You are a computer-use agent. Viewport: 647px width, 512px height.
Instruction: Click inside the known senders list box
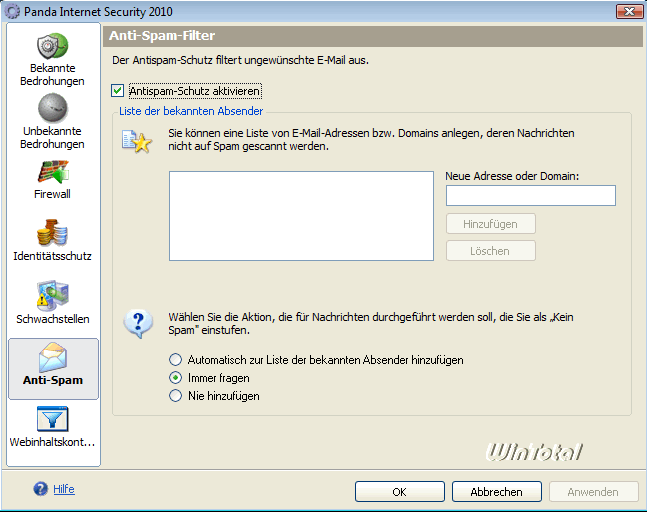click(x=301, y=216)
